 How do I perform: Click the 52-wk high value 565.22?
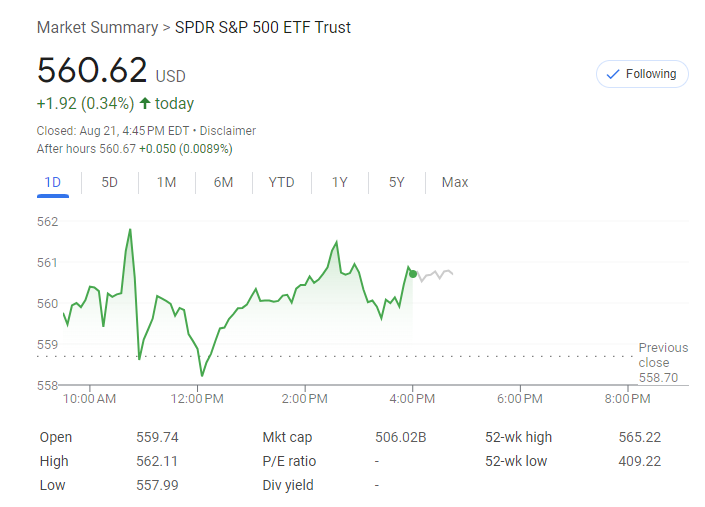pyautogui.click(x=639, y=437)
